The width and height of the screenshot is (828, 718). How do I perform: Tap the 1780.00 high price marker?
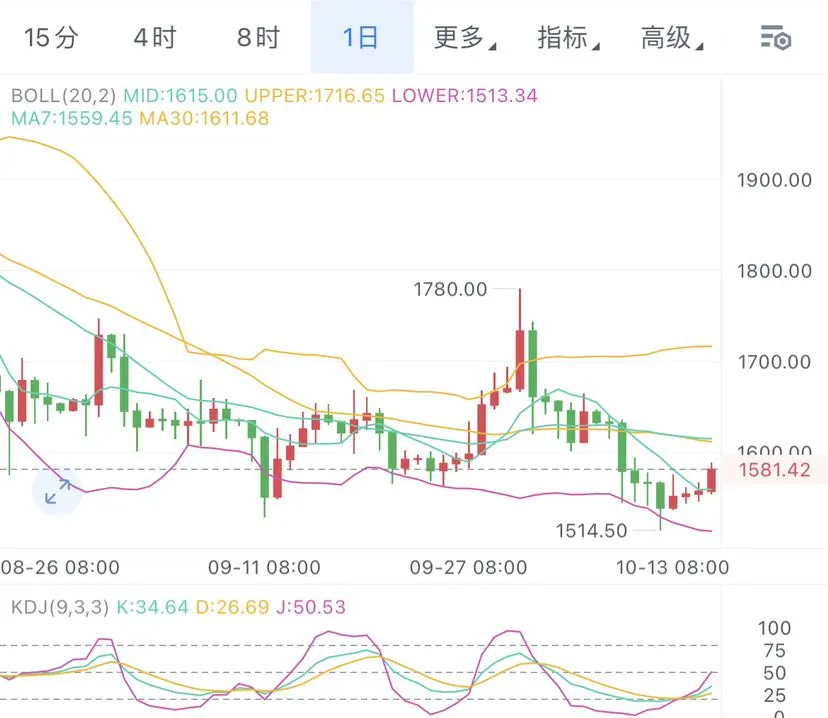coord(450,289)
